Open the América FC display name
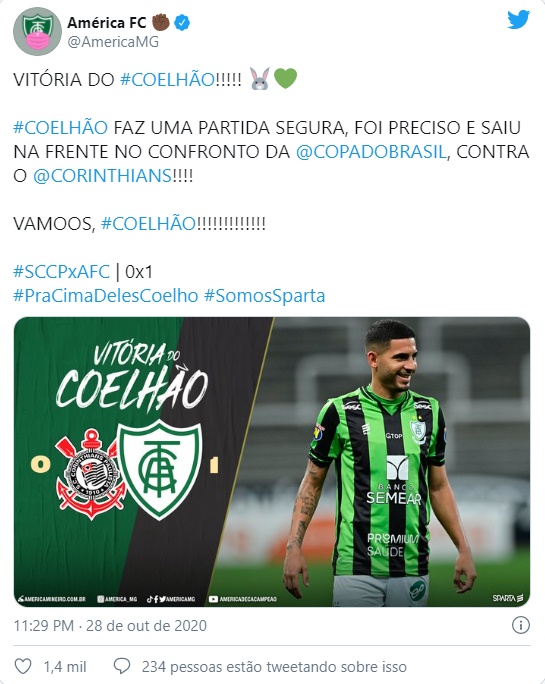This screenshot has height=684, width=545. point(106,22)
